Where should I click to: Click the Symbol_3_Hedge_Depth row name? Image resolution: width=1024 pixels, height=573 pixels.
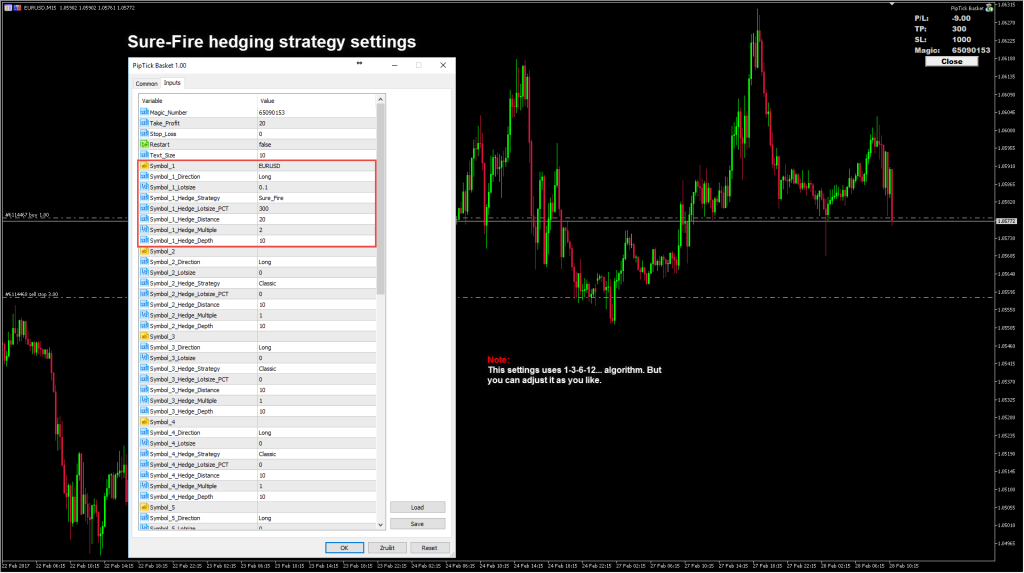click(181, 411)
